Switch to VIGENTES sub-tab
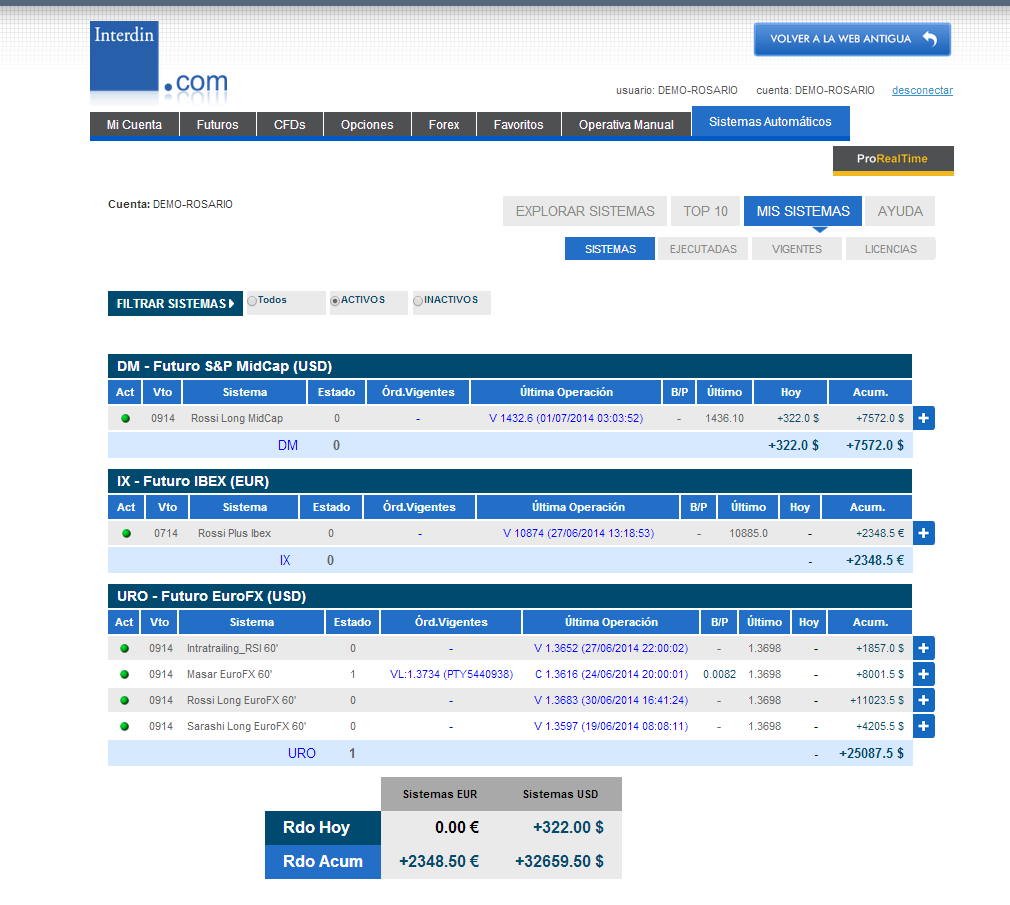The image size is (1010, 905). coord(797,249)
